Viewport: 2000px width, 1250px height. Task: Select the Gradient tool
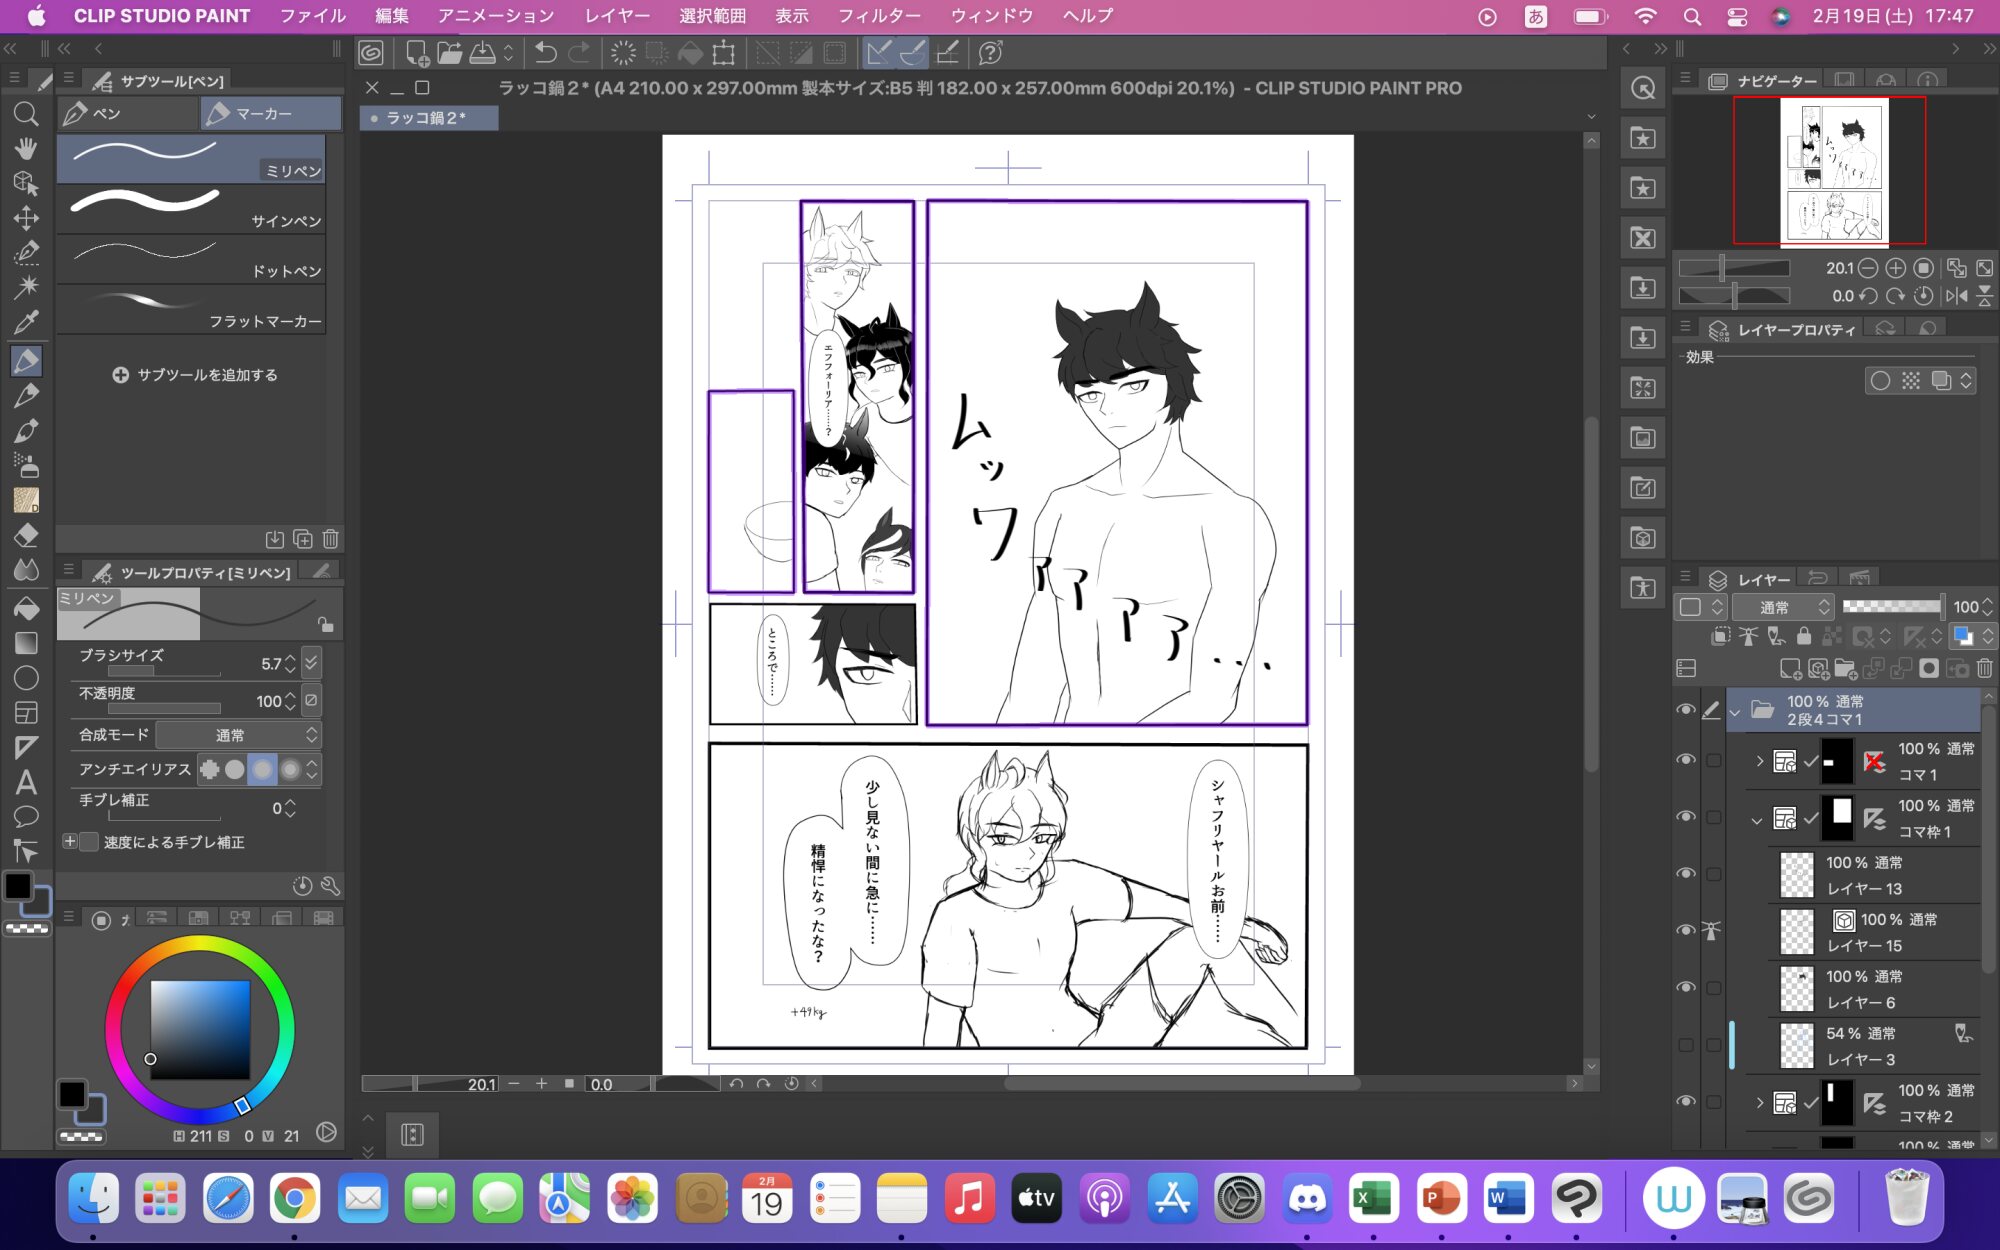point(26,643)
